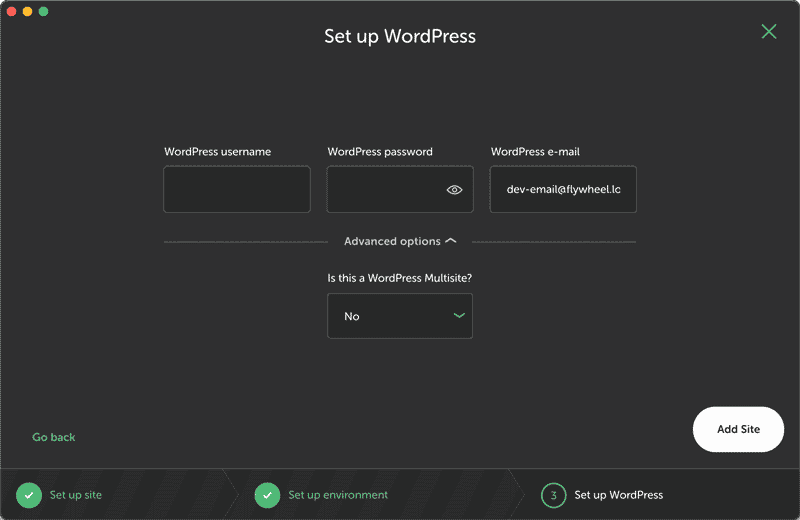800x520 pixels.
Task: Select the Set up WordPress step label
Action: 618,495
